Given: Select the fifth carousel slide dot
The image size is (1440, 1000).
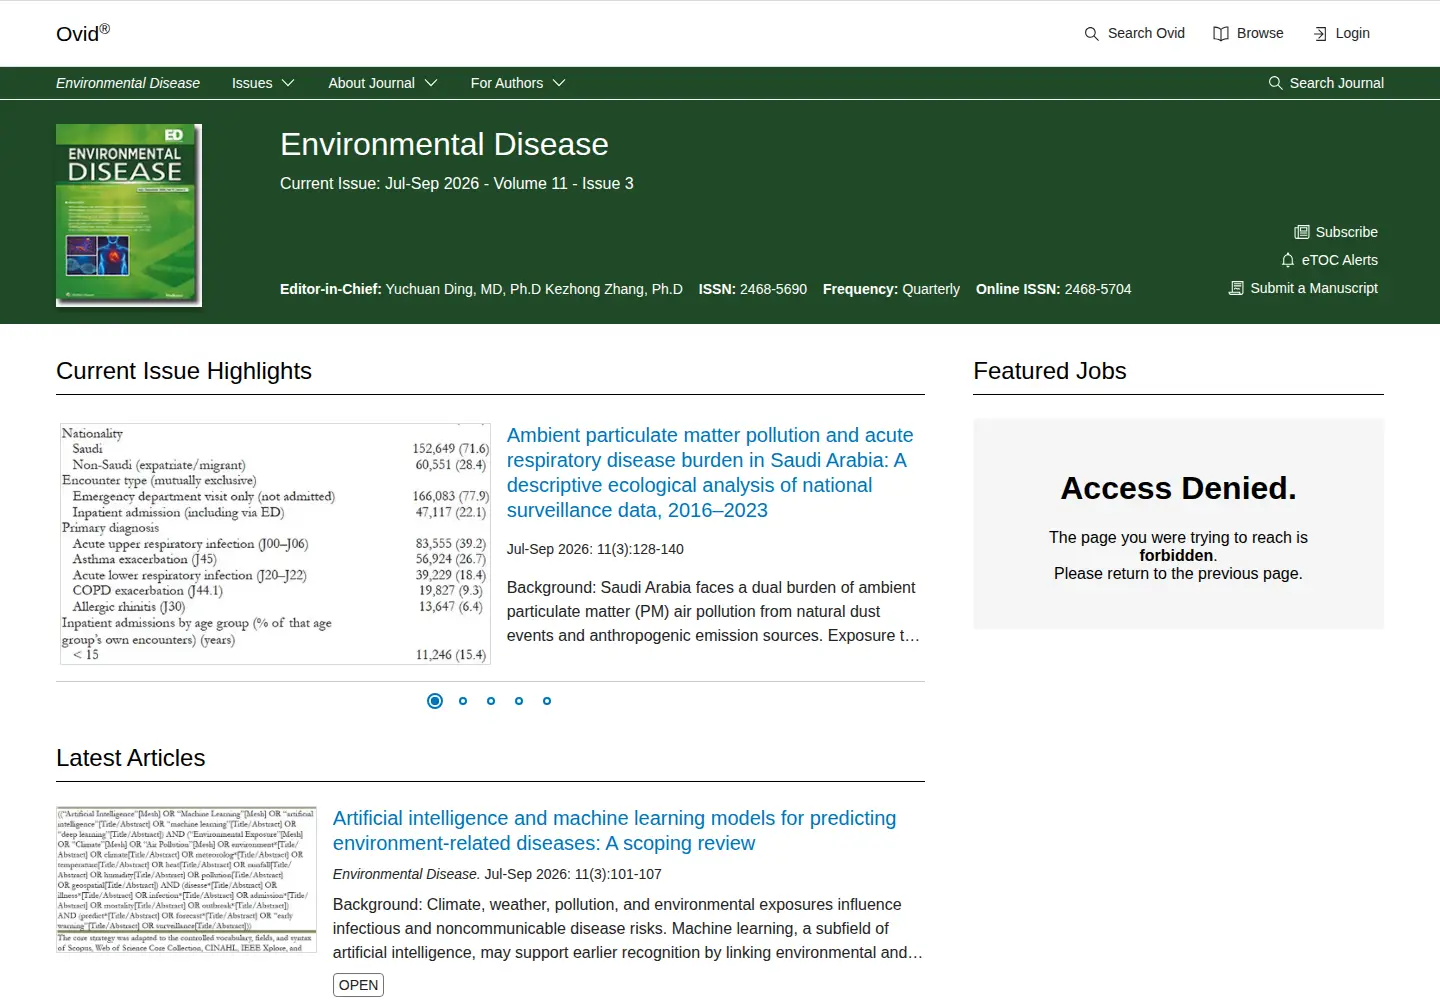Looking at the screenshot, I should pyautogui.click(x=547, y=701).
